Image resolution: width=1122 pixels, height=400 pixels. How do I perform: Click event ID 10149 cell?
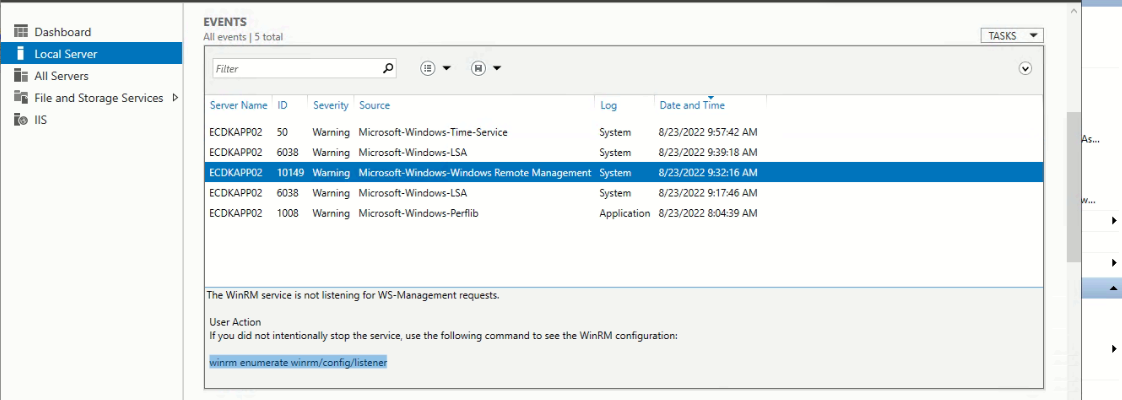(291, 172)
